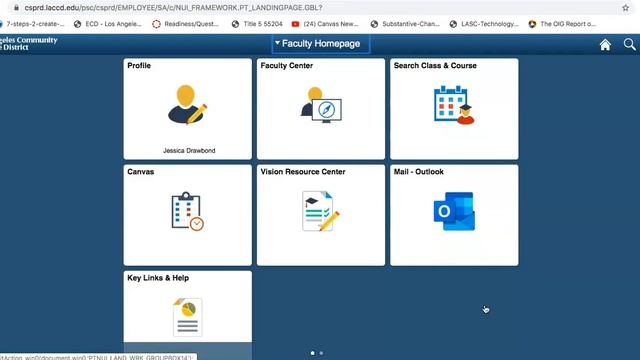Click the Community College District logo
The height and width of the screenshot is (360, 640).
coord(29,44)
